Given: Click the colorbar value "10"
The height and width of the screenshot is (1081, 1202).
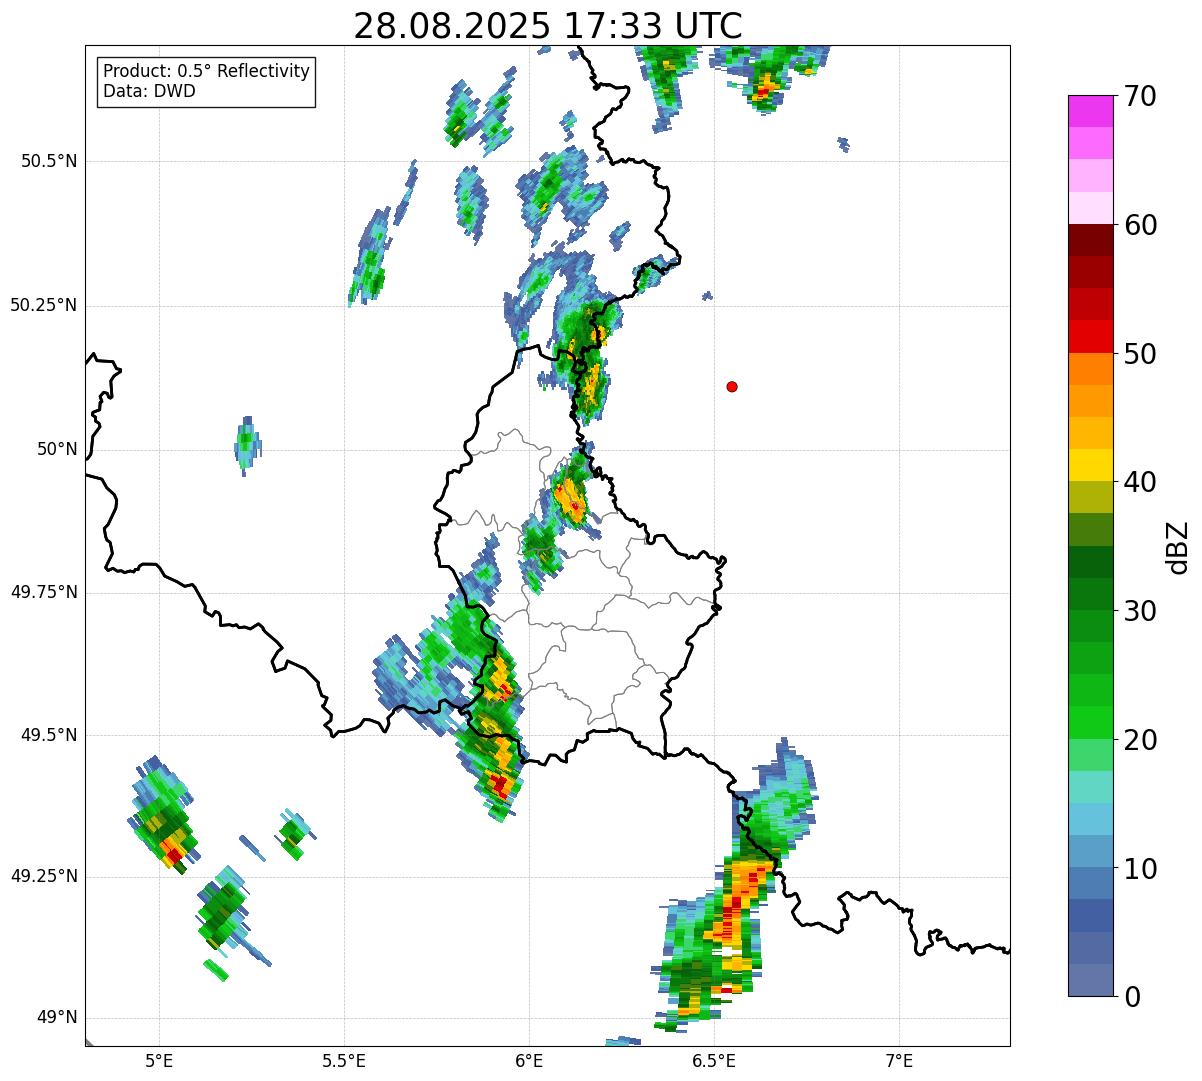Looking at the screenshot, I should [x=1140, y=868].
